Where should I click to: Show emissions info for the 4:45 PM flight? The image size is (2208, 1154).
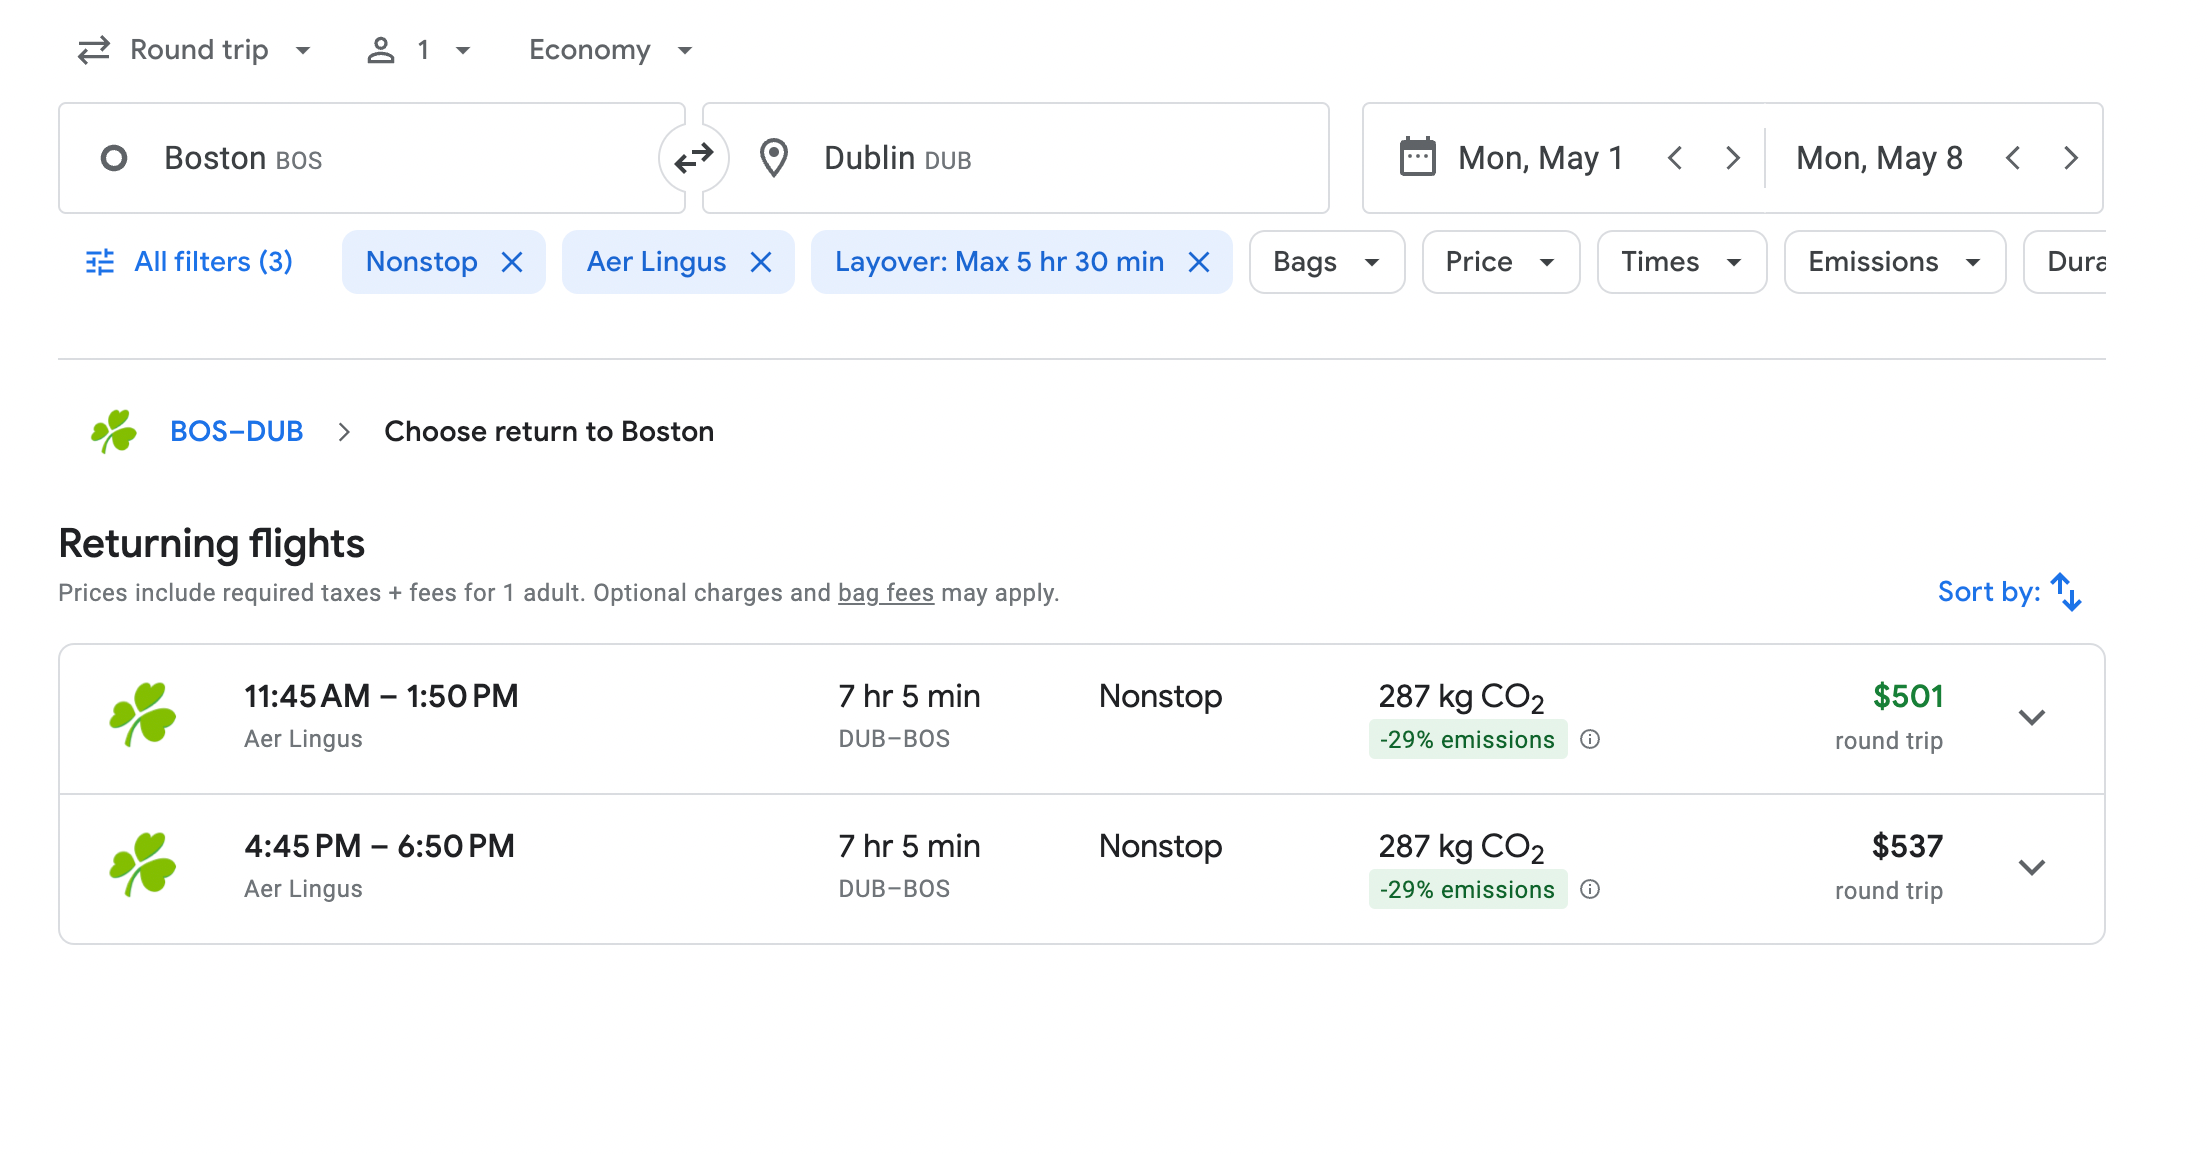tap(1590, 889)
